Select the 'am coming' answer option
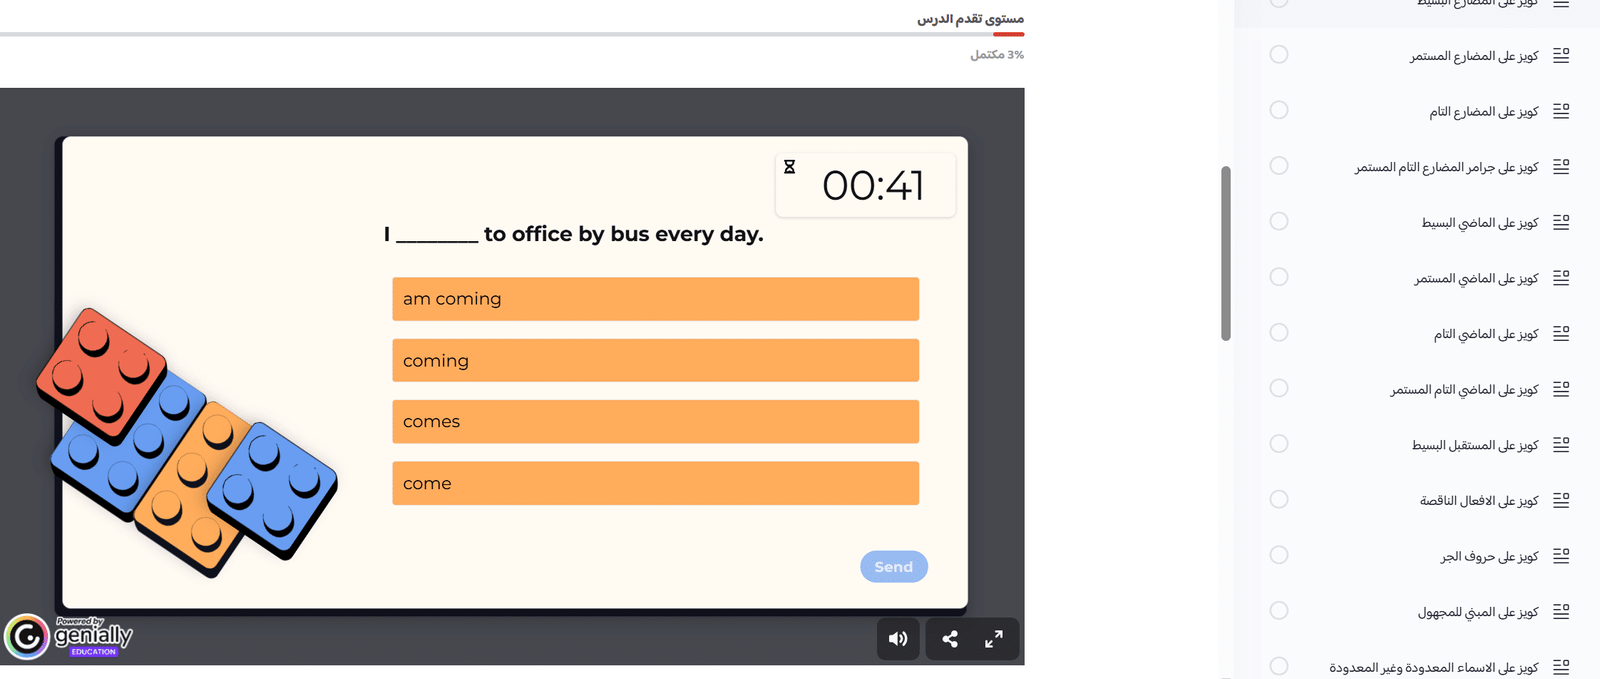 (655, 299)
